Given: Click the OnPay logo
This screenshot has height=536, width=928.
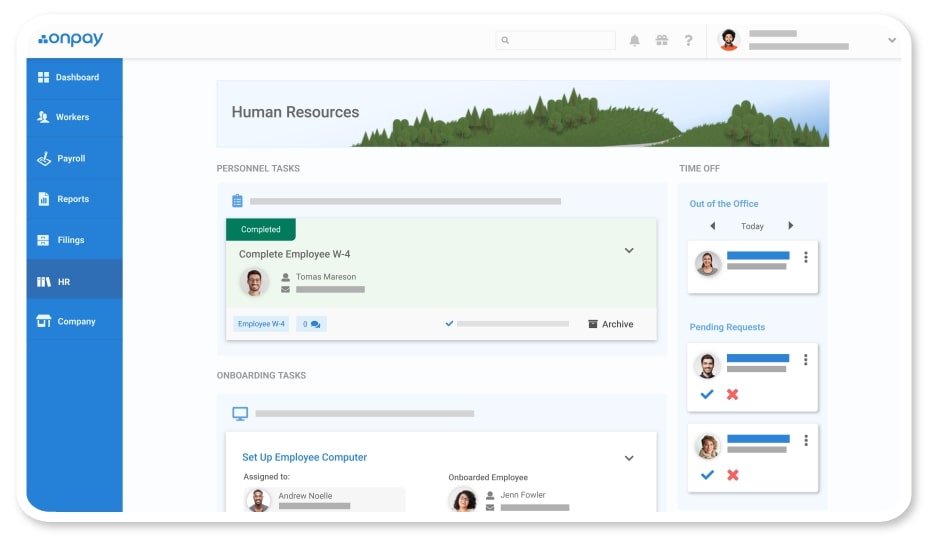Looking at the screenshot, I should coord(71,40).
